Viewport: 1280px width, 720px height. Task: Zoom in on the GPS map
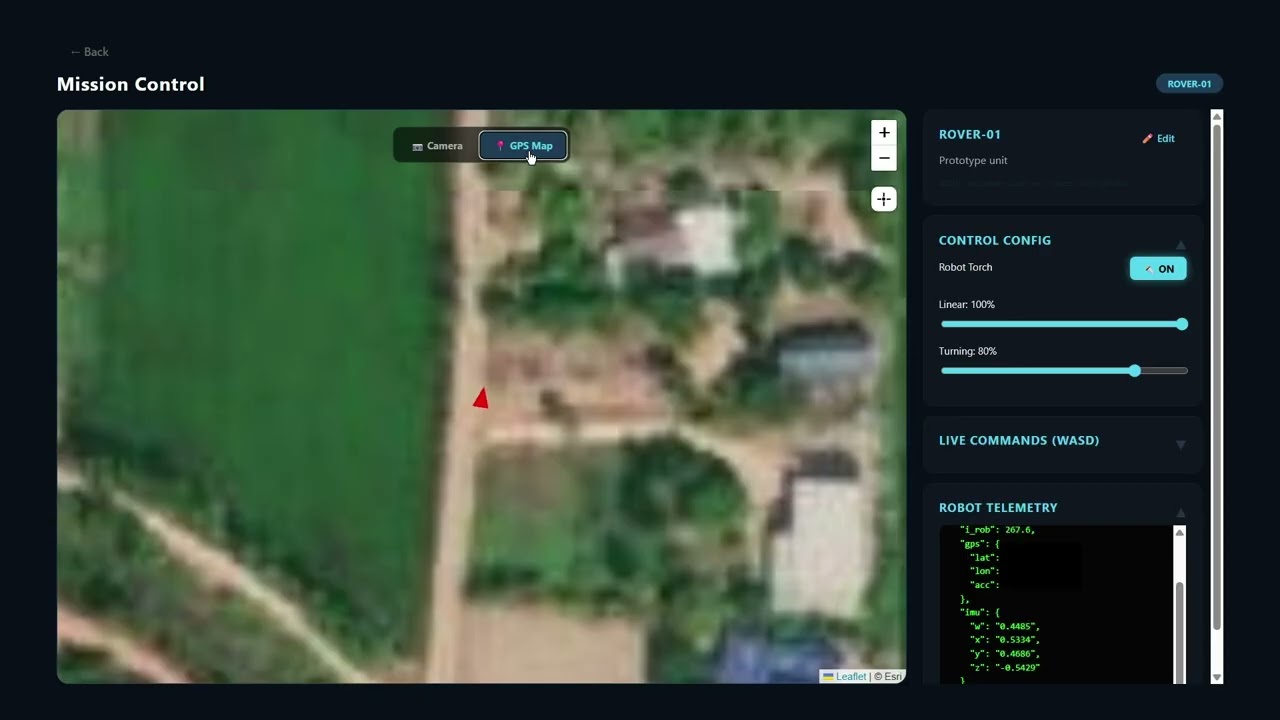tap(884, 133)
